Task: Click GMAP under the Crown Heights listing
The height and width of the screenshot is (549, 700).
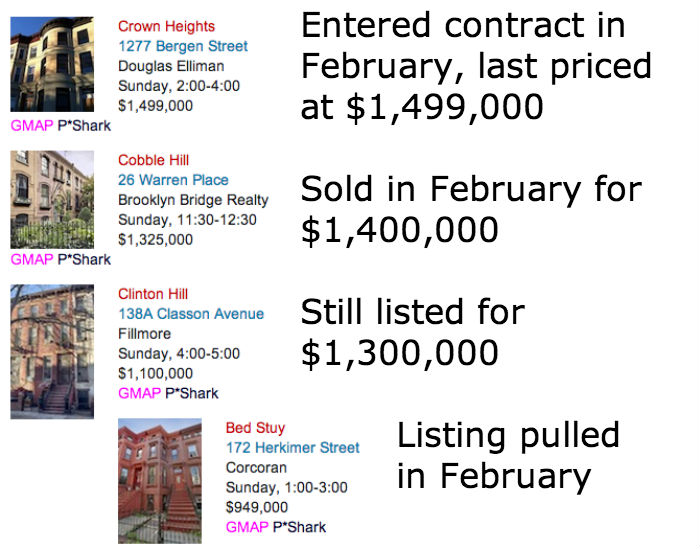Action: coord(32,125)
